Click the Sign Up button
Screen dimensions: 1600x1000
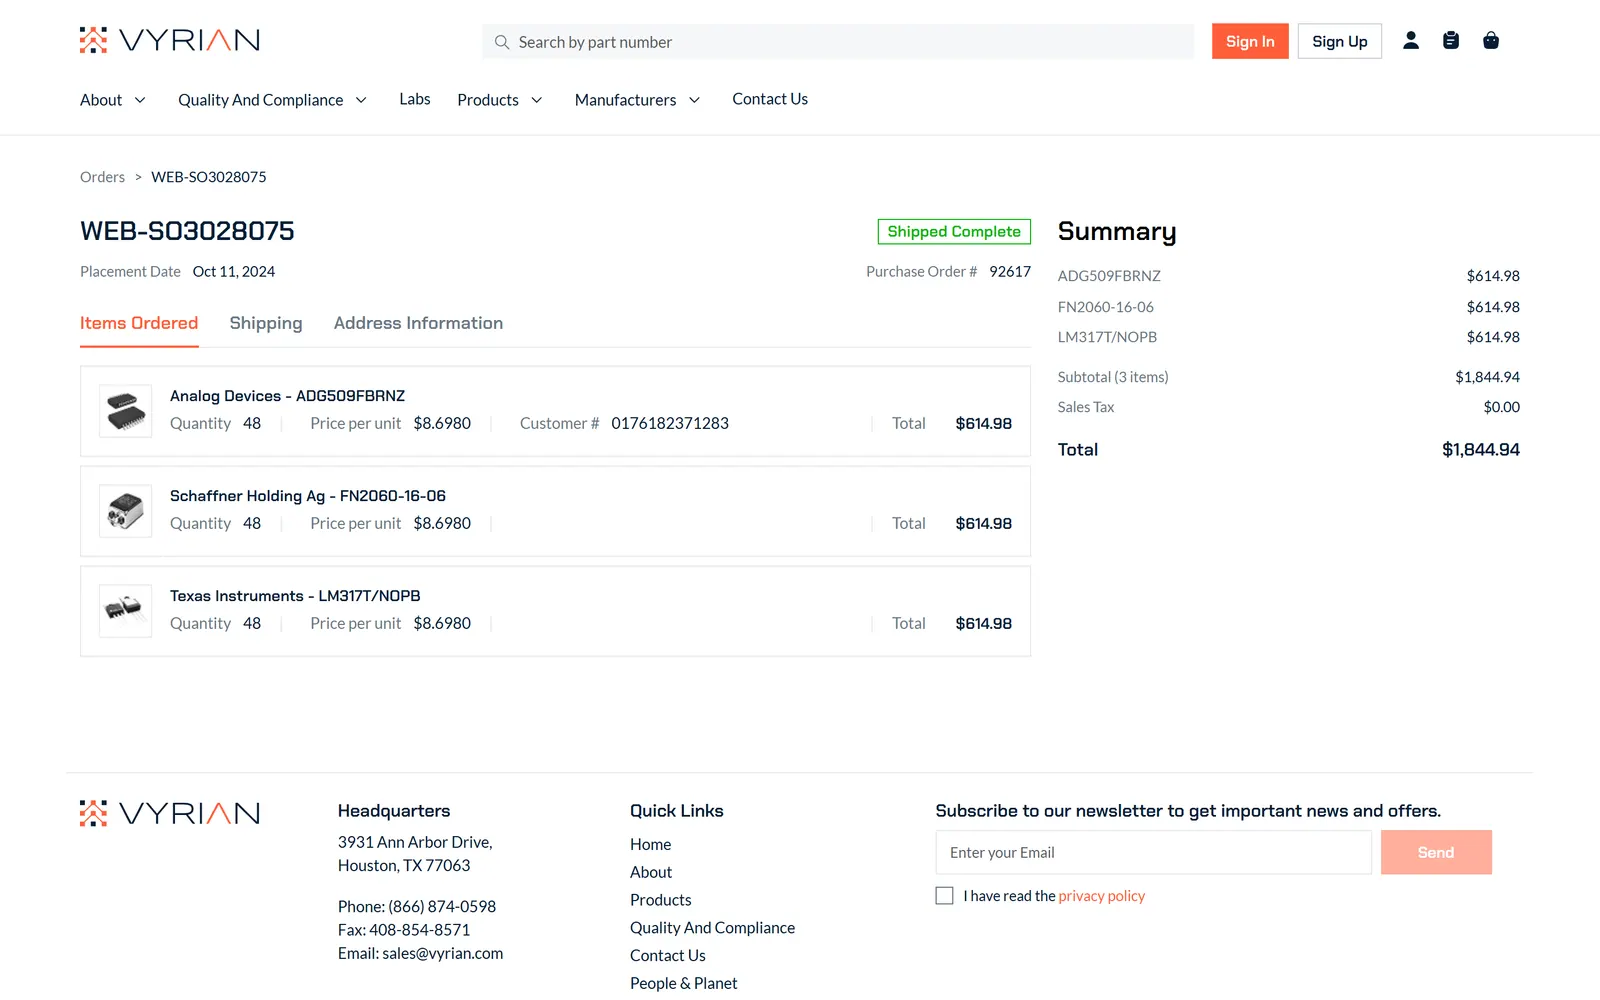(x=1340, y=41)
